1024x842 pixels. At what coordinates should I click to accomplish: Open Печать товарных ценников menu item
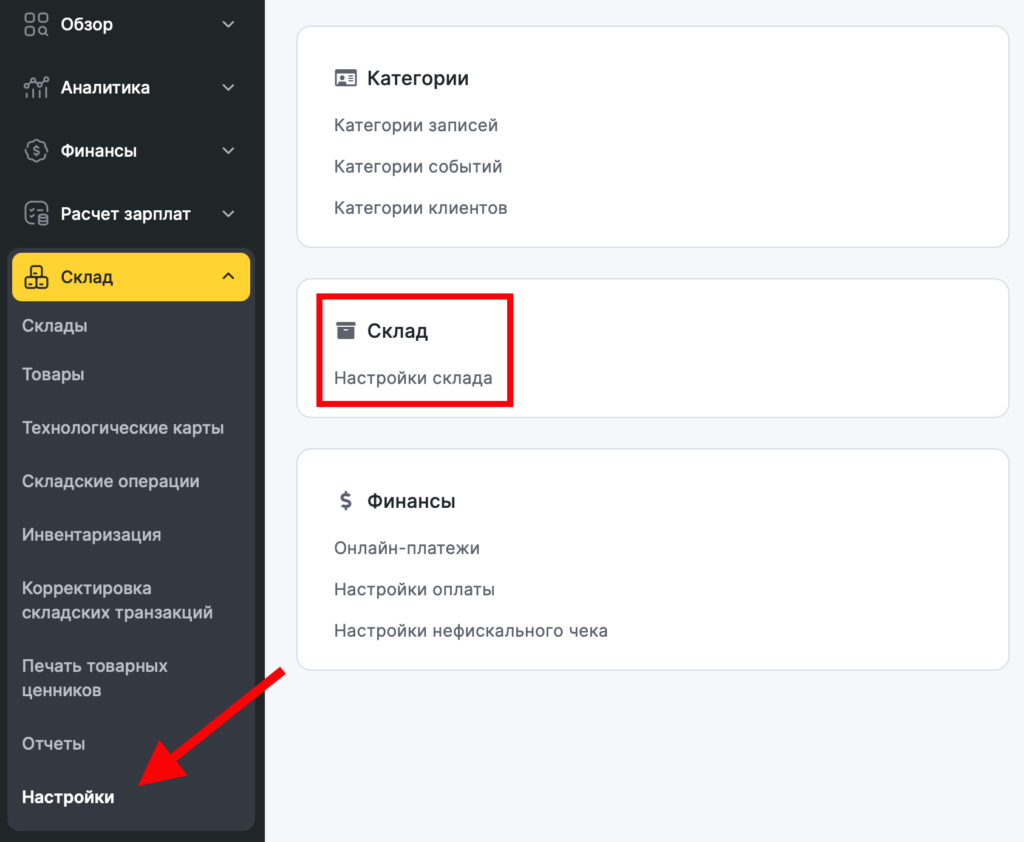[x=94, y=678]
